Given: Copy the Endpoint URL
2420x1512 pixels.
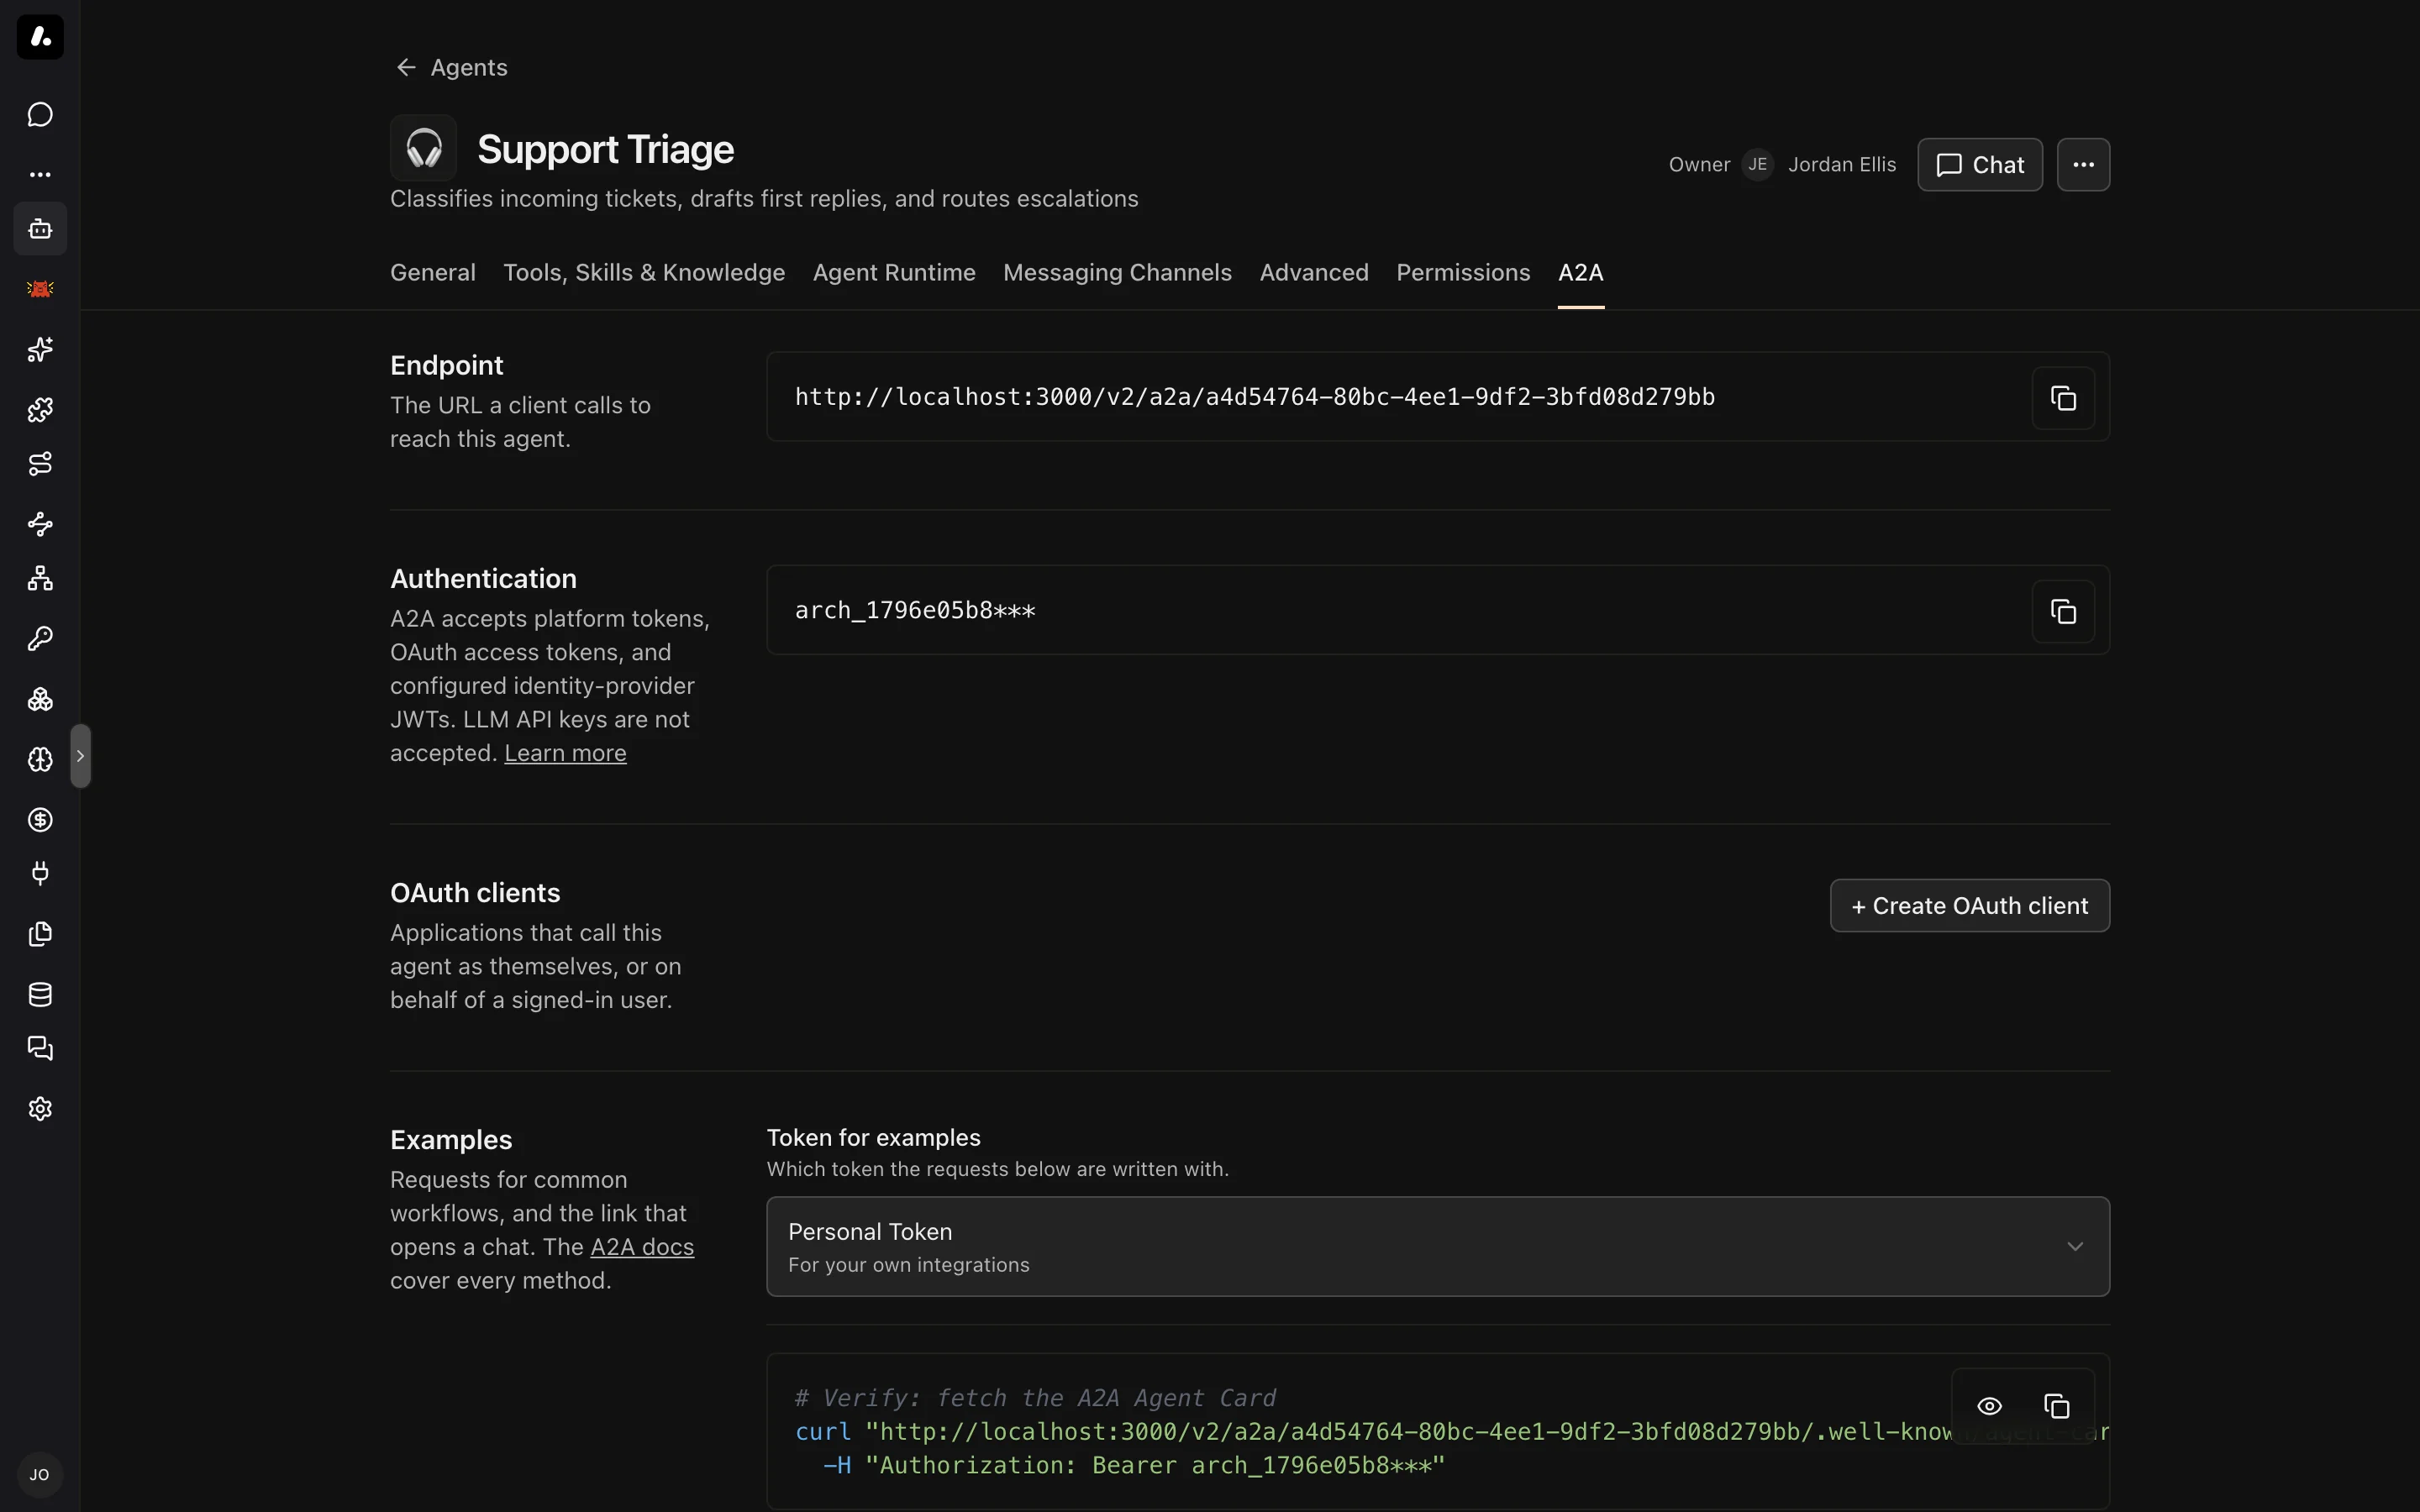Looking at the screenshot, I should [x=2063, y=398].
